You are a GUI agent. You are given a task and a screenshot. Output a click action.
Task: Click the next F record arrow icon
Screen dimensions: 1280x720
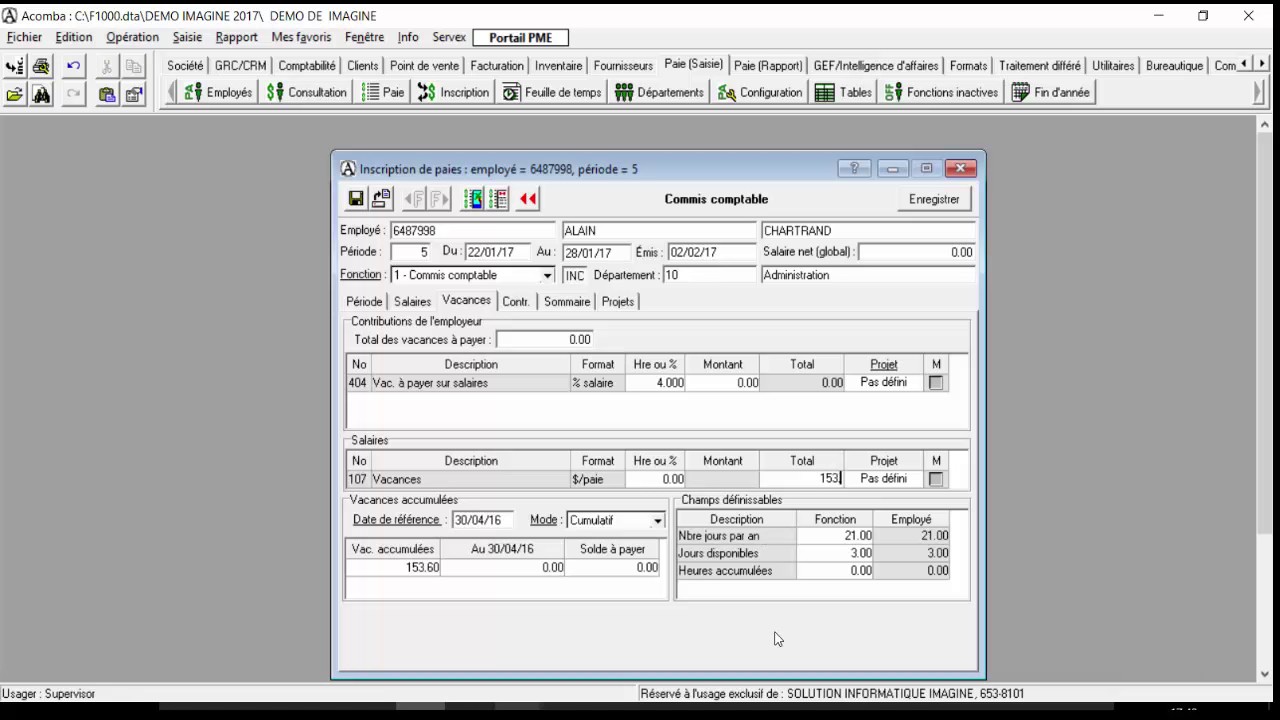439,199
